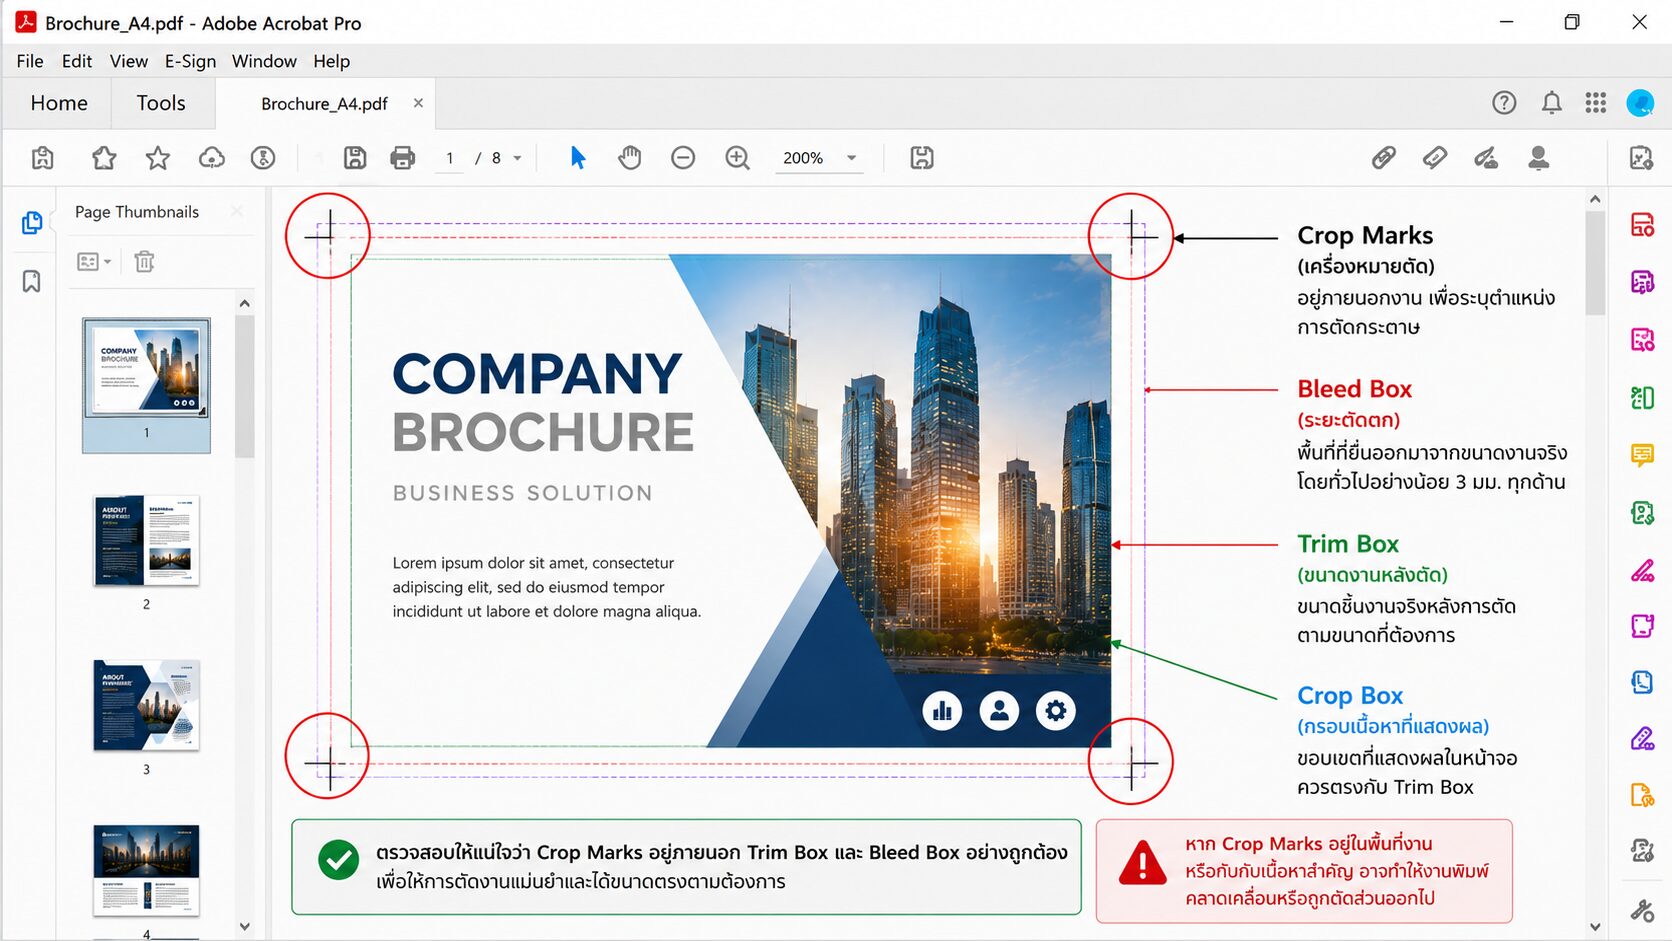The image size is (1672, 941).
Task: Open the Help menu
Action: pyautogui.click(x=331, y=61)
